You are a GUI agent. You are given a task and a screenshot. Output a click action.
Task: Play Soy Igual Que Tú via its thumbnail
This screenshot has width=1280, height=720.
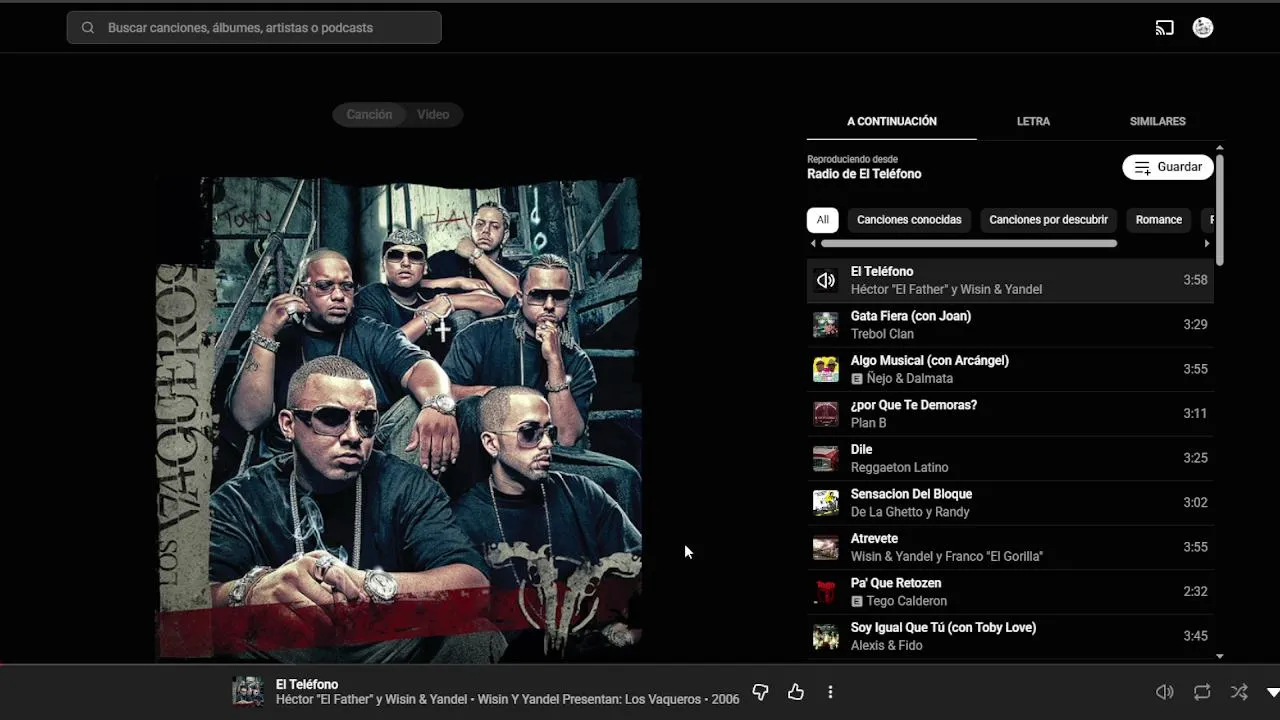pos(826,637)
